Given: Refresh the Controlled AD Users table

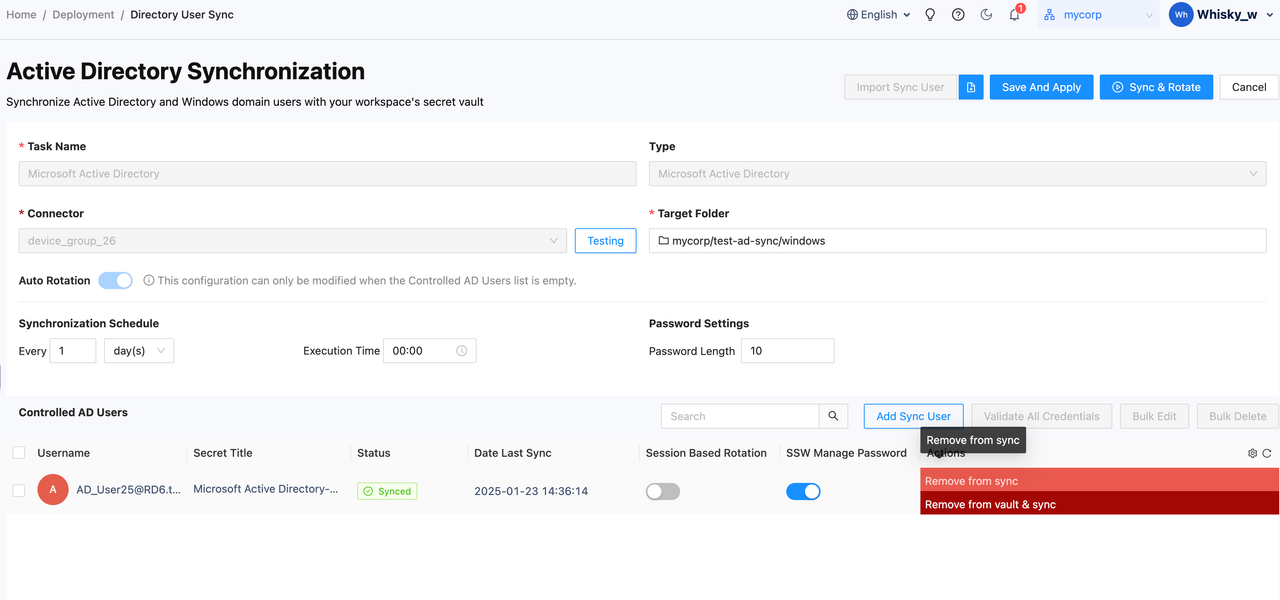Looking at the screenshot, I should coord(1267,453).
